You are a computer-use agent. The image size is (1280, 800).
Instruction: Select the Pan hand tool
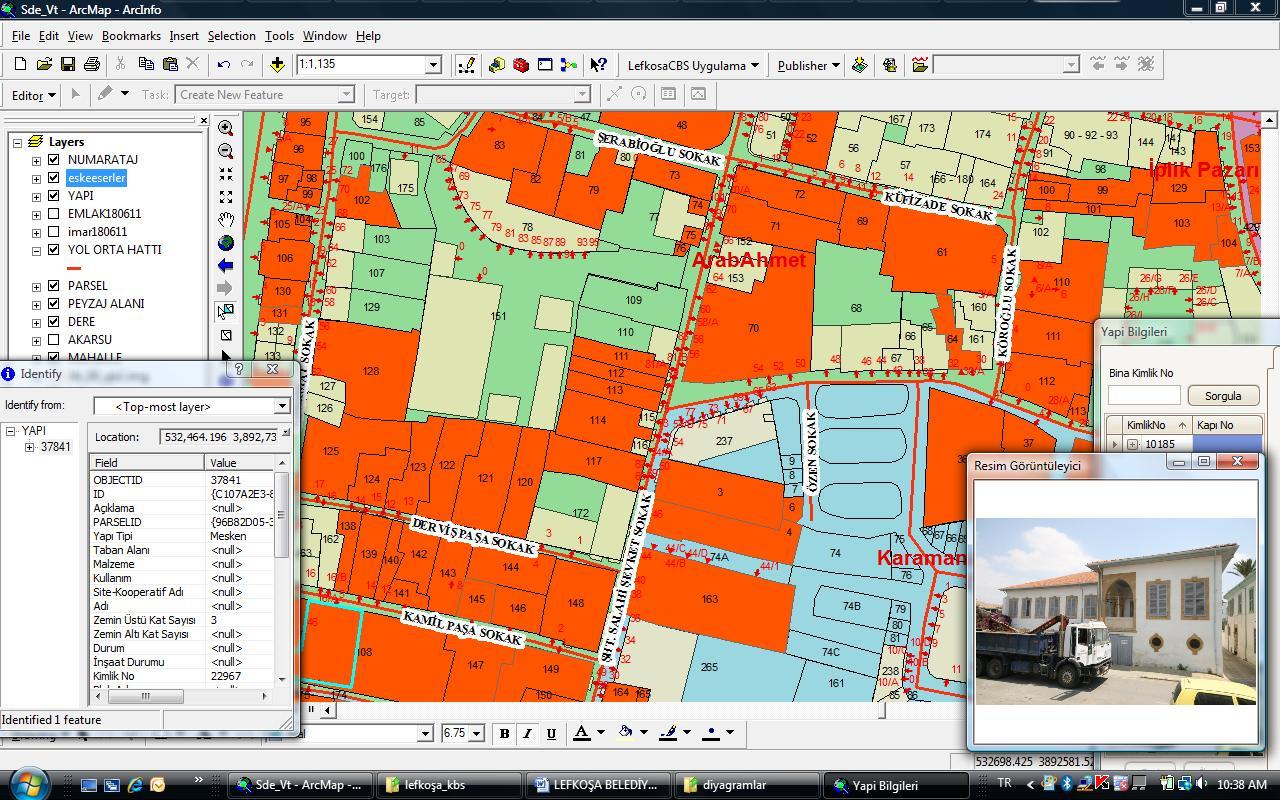pyautogui.click(x=226, y=220)
